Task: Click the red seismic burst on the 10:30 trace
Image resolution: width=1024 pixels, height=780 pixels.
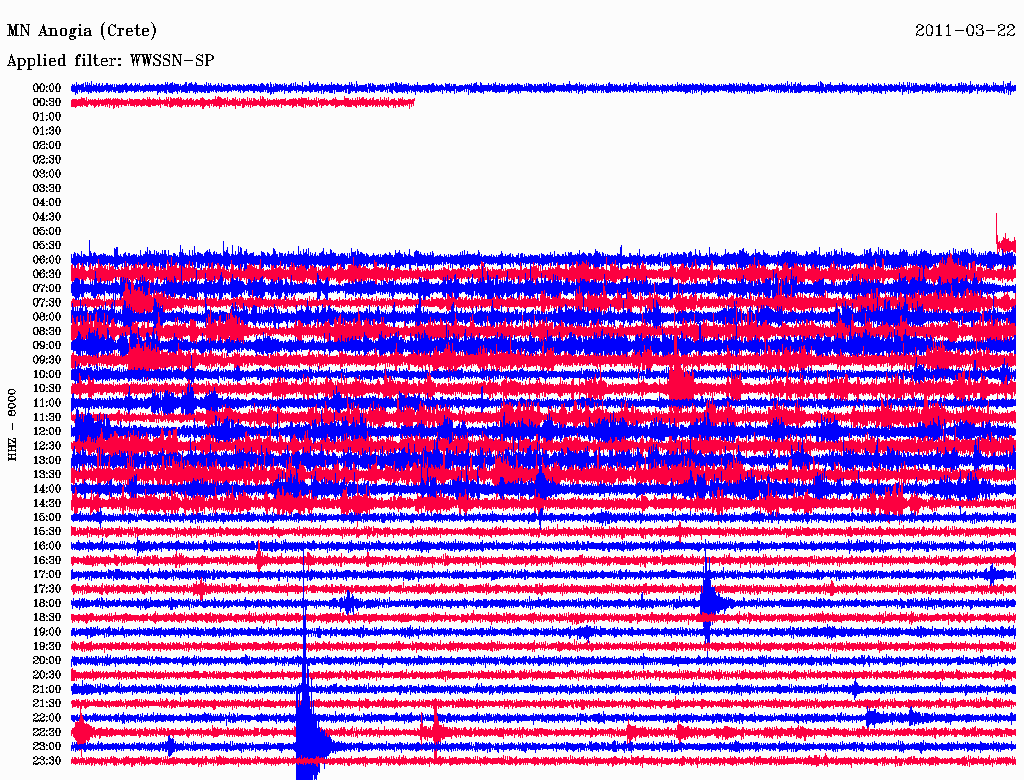Action: click(x=681, y=384)
